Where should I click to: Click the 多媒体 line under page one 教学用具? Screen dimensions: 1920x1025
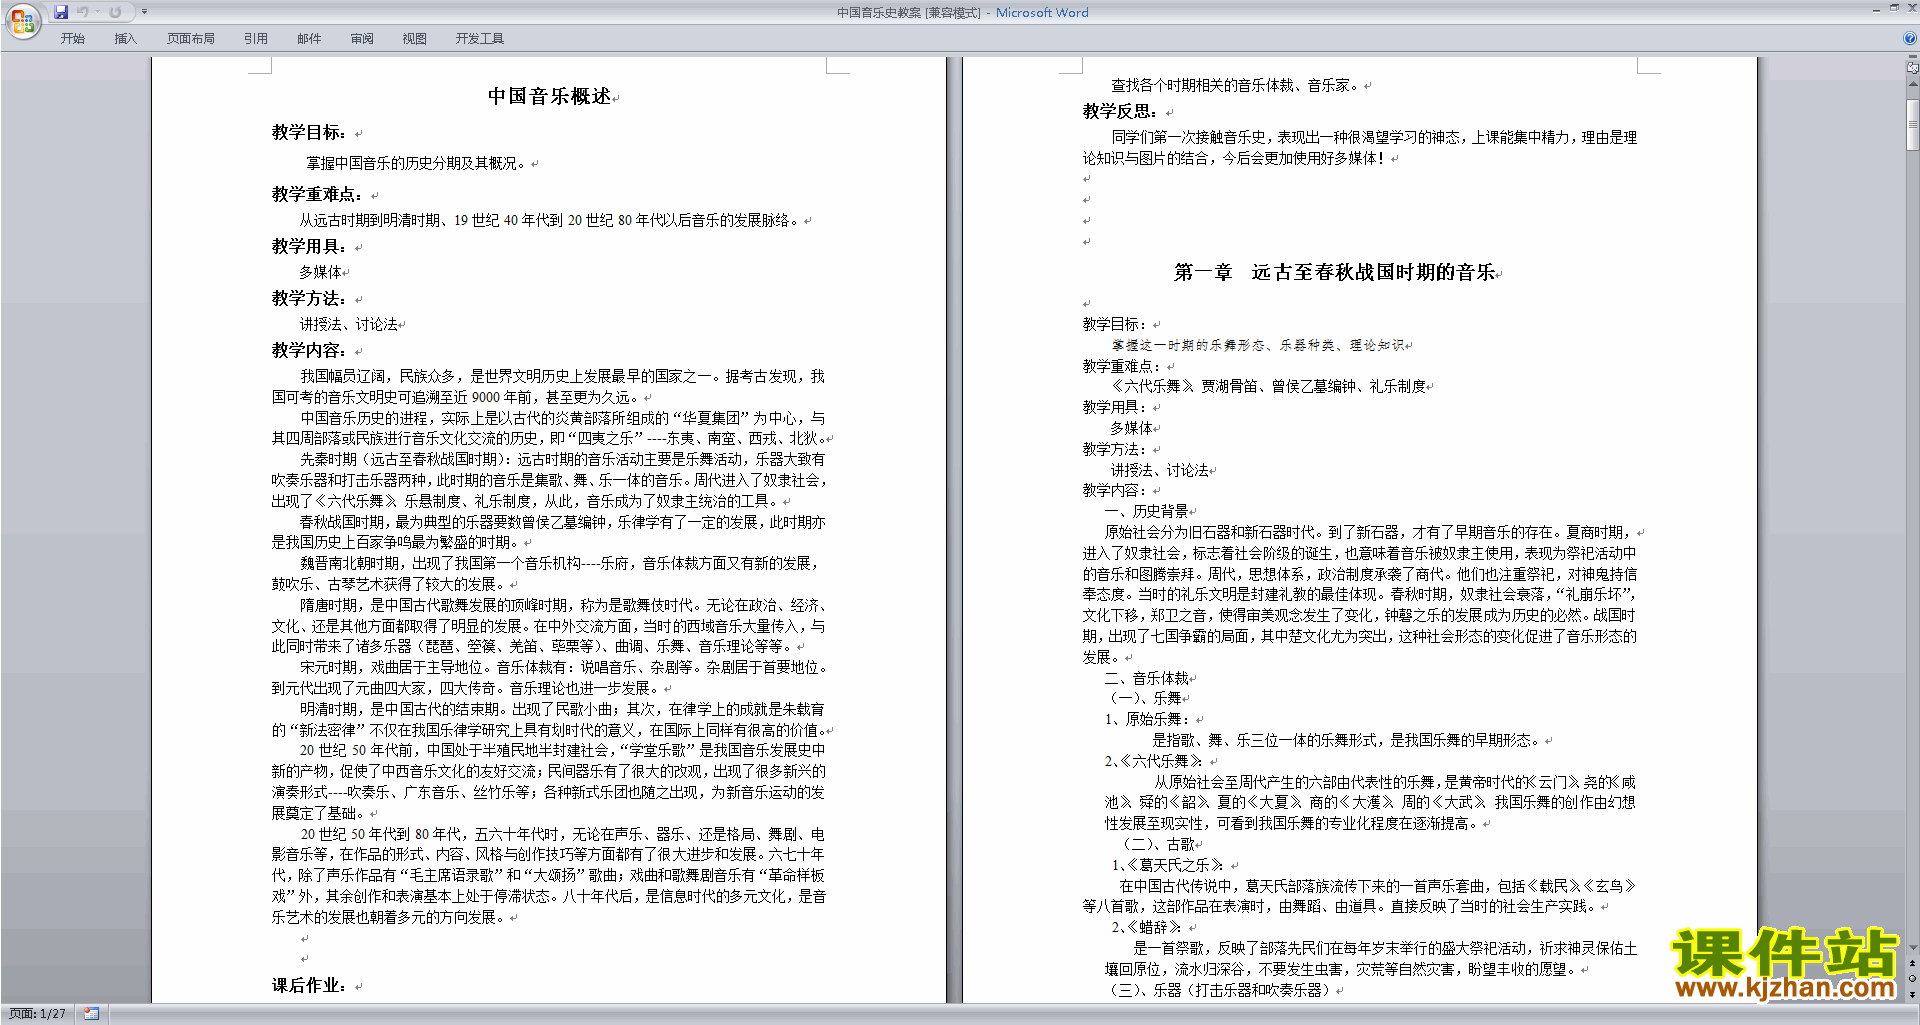[x=321, y=272]
